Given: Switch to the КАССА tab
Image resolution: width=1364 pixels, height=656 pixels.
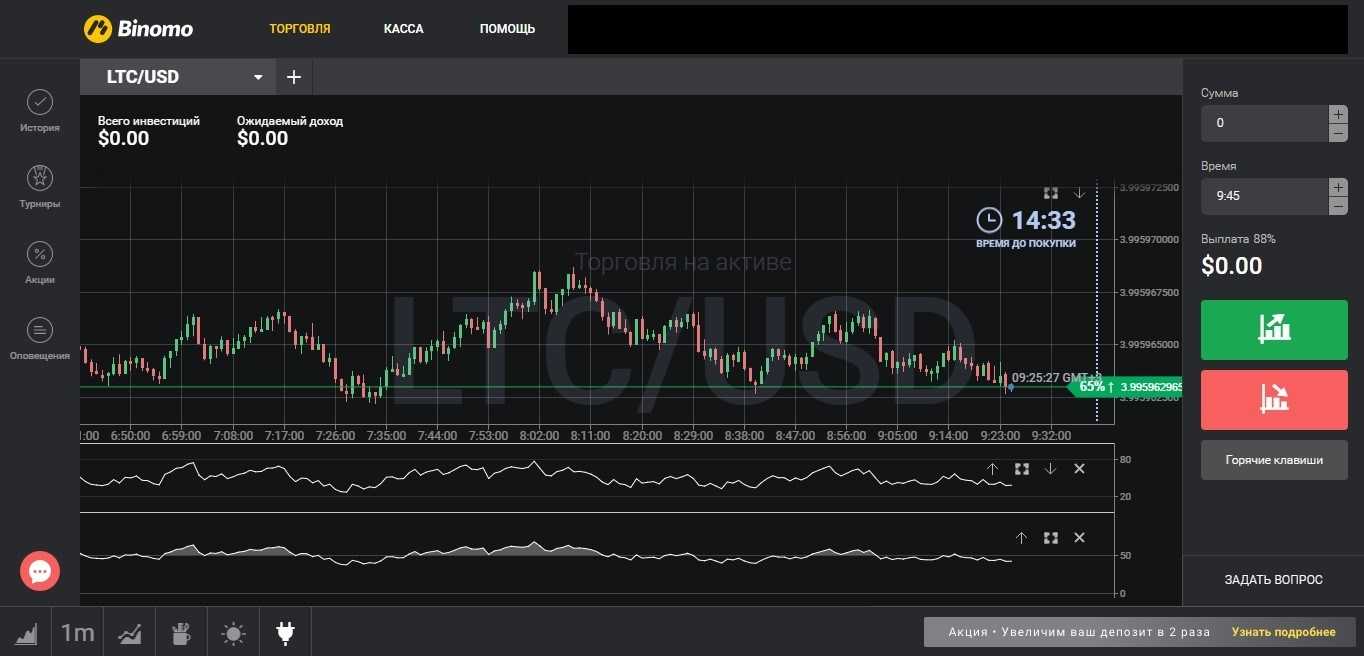Looking at the screenshot, I should point(403,29).
